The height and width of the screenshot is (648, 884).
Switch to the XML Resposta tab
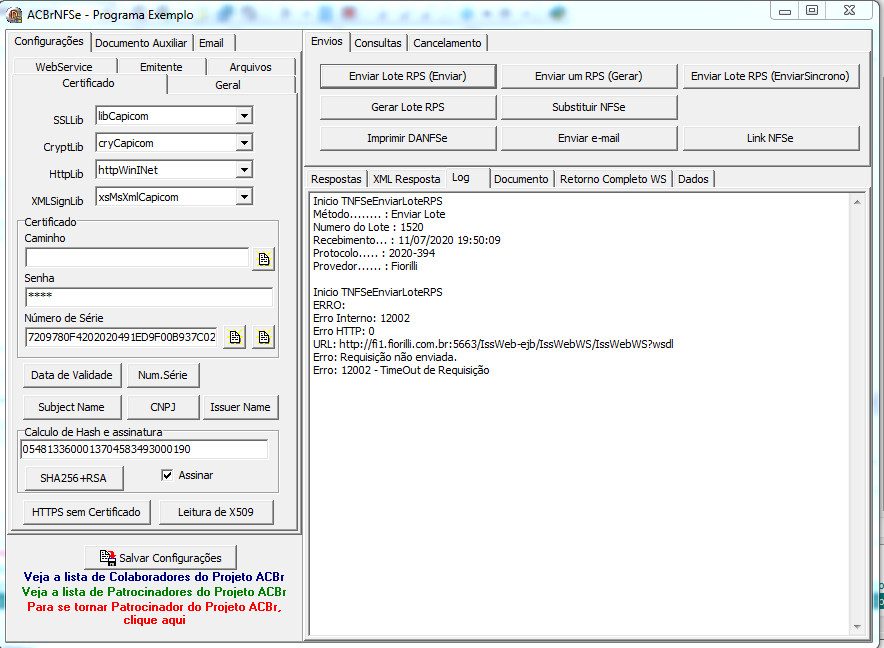406,179
